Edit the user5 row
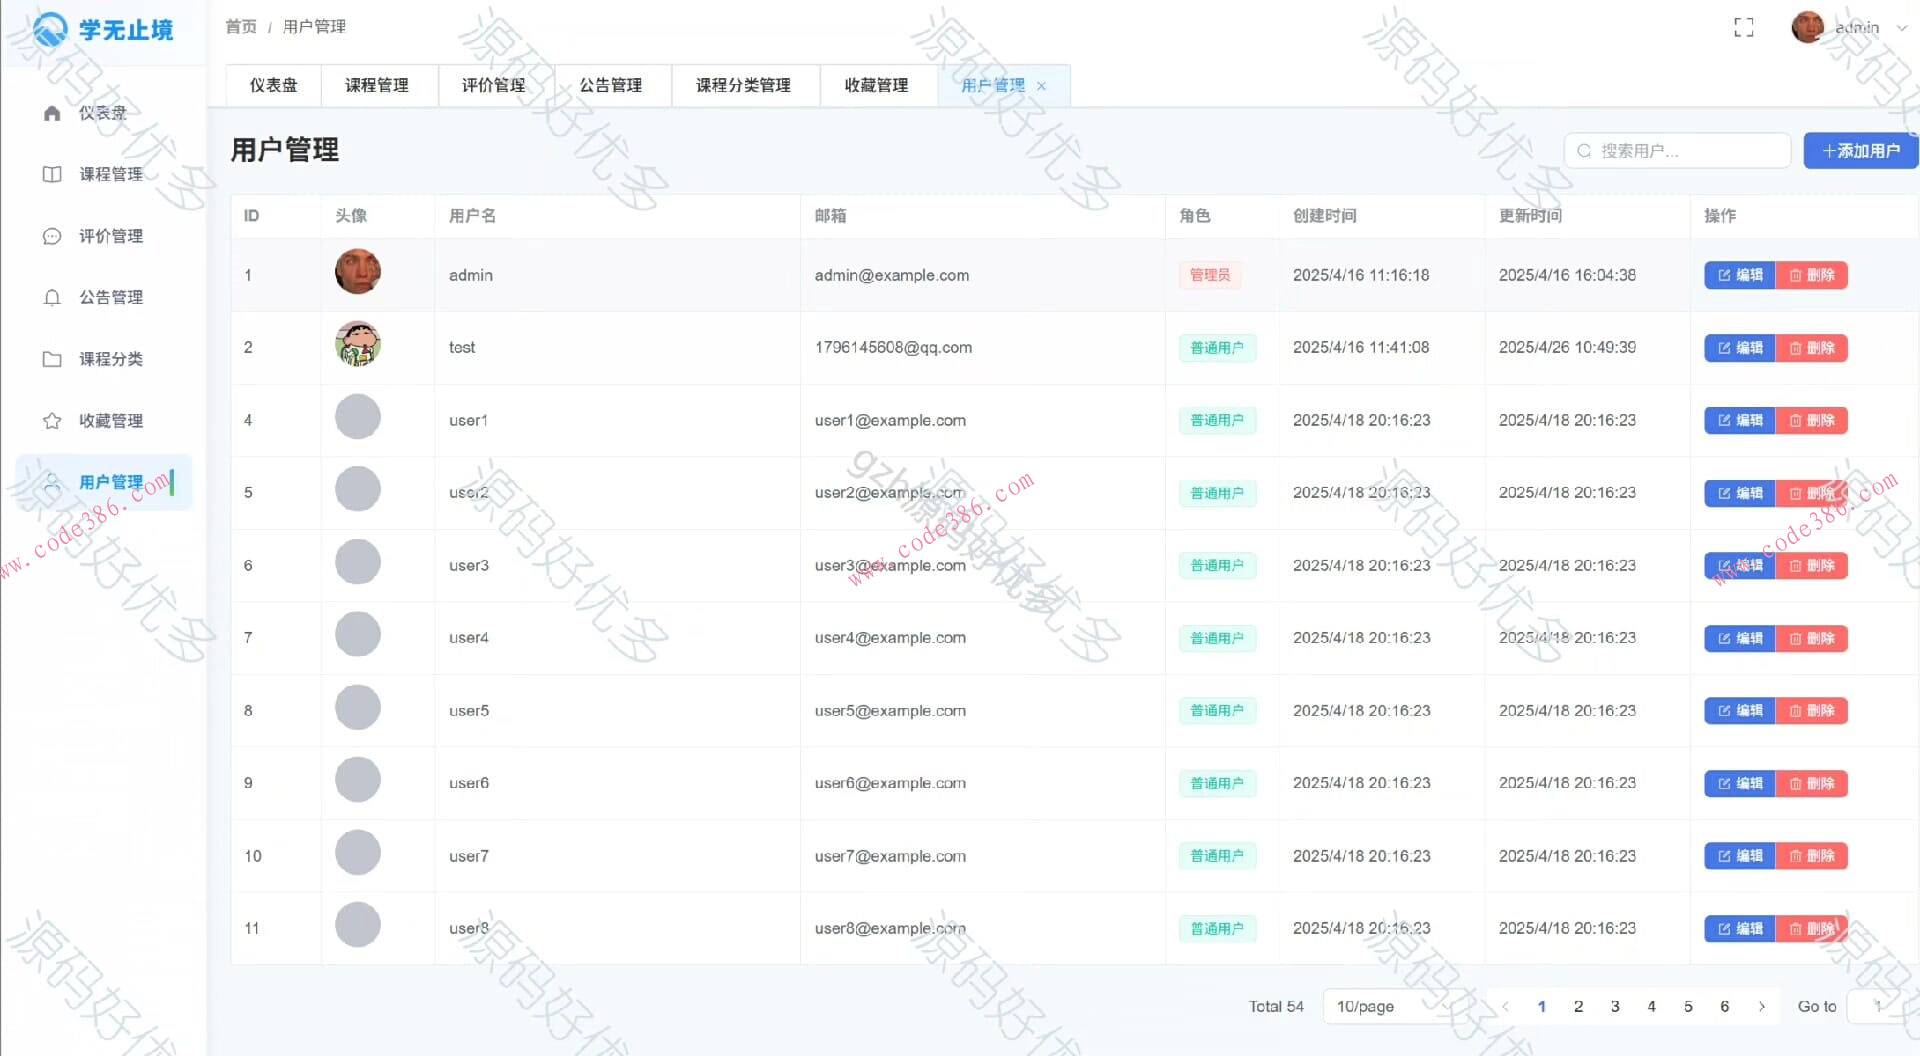This screenshot has height=1056, width=1920. point(1740,710)
